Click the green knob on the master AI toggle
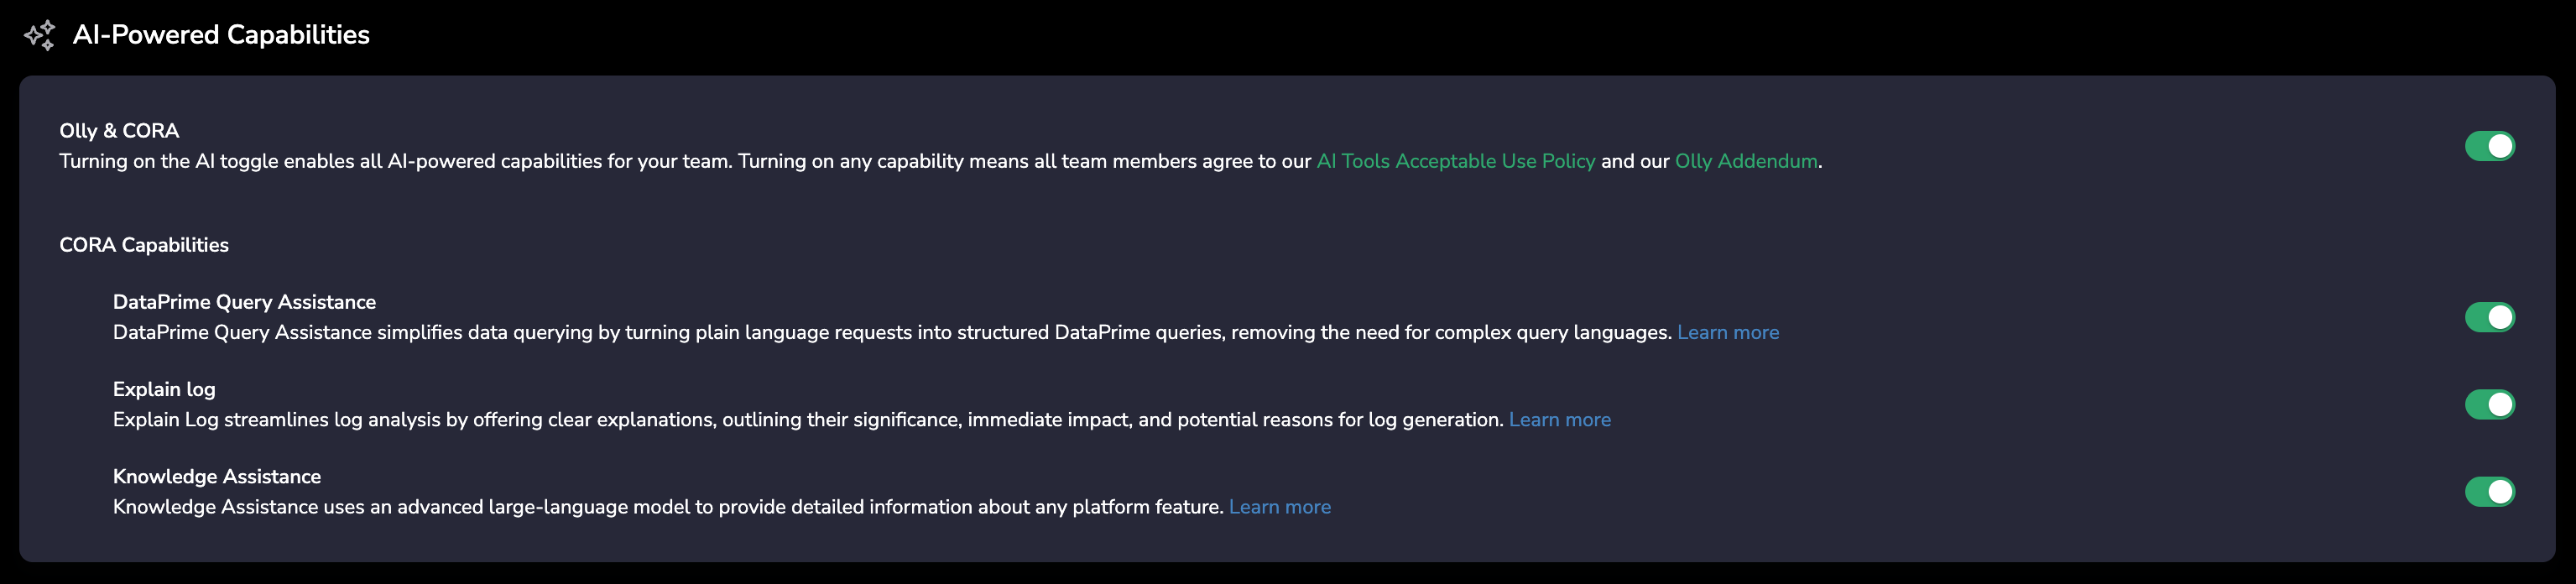 [x=2499, y=145]
